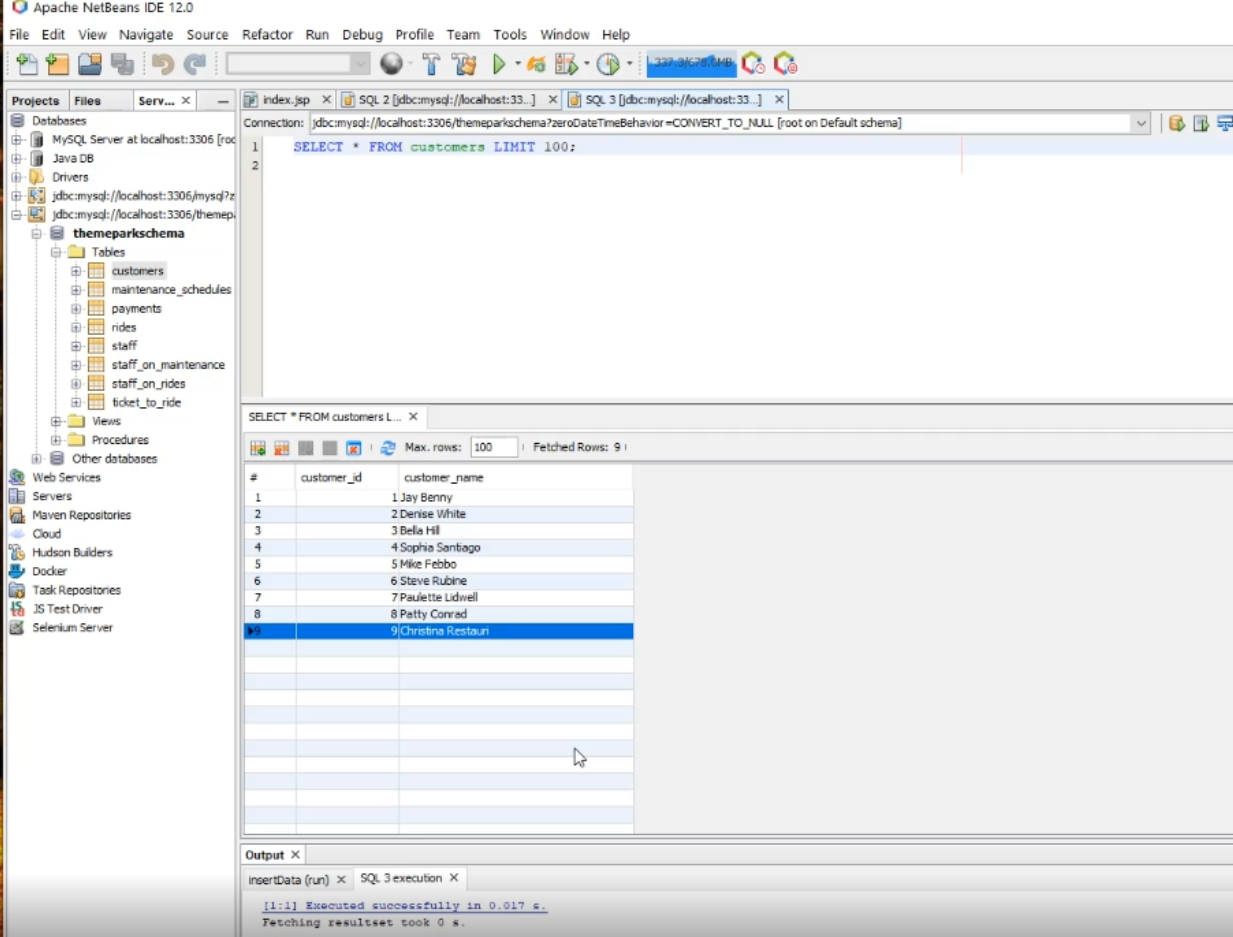Viewport: 1233px width, 937px height.
Task: Switch to the Files panel
Action: tap(89, 100)
